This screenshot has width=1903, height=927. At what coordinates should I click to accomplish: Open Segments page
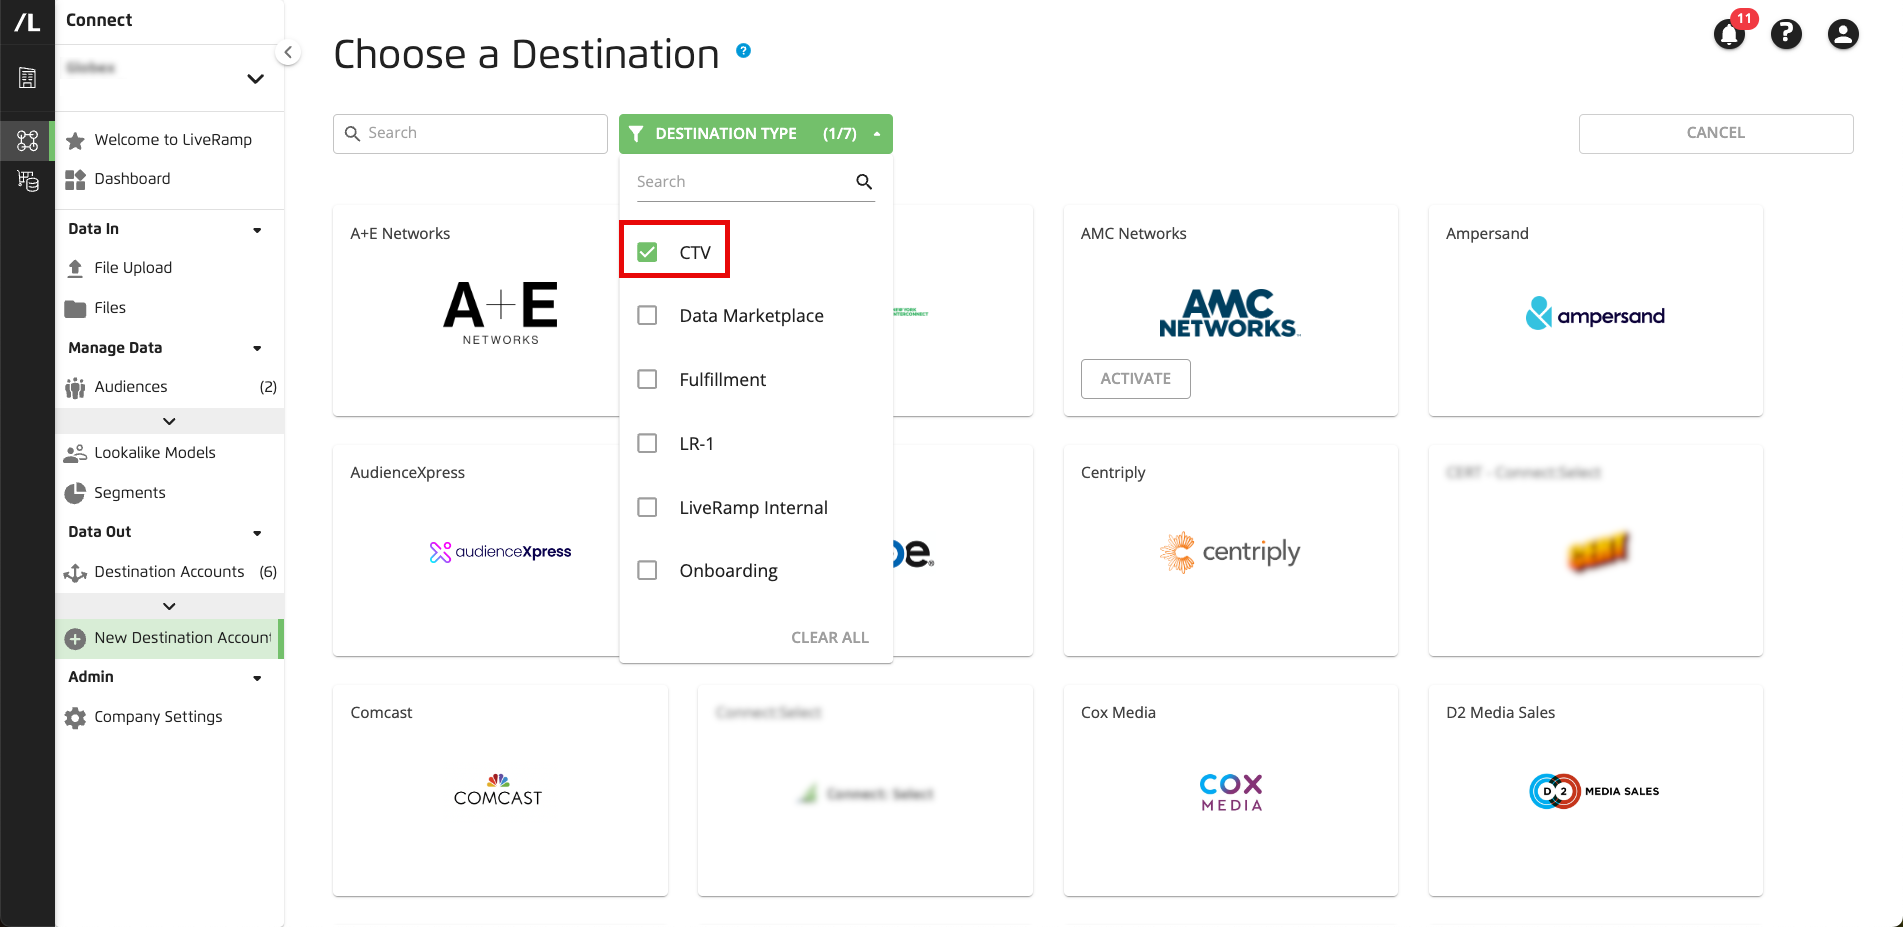[130, 493]
